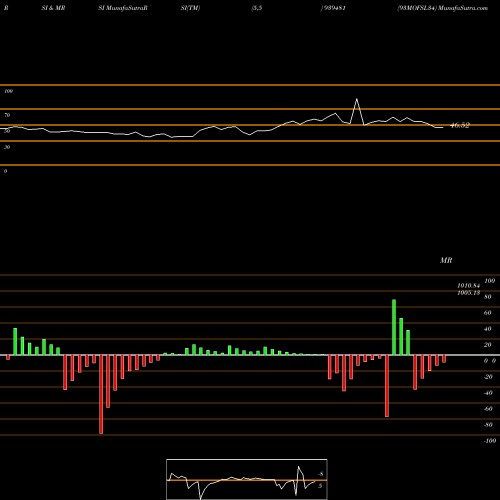Click the 939481 code in the header
This screenshot has height=500, width=500.
334,8
